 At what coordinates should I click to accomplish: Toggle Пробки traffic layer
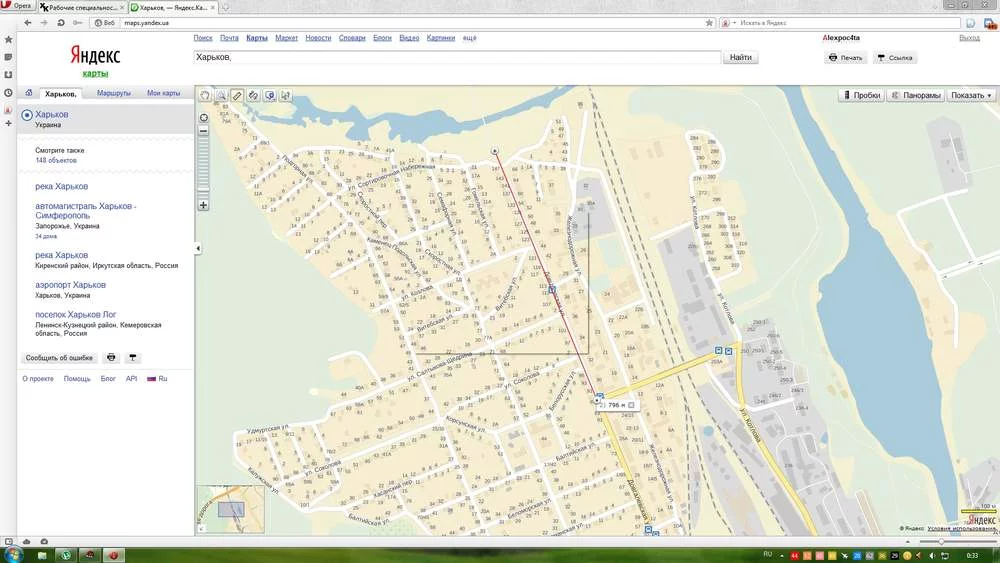861,96
